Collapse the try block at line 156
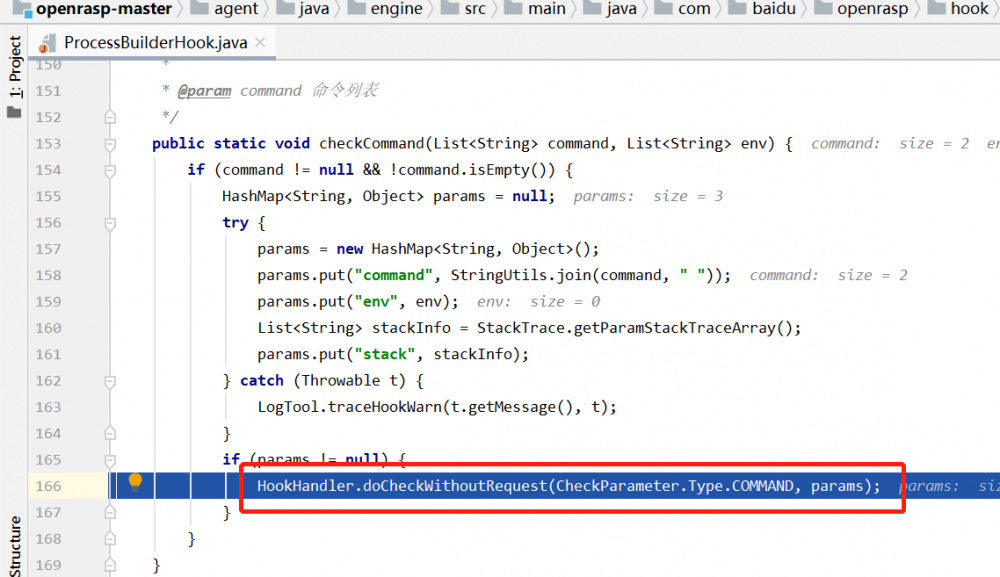This screenshot has width=1000, height=577. tap(110, 223)
